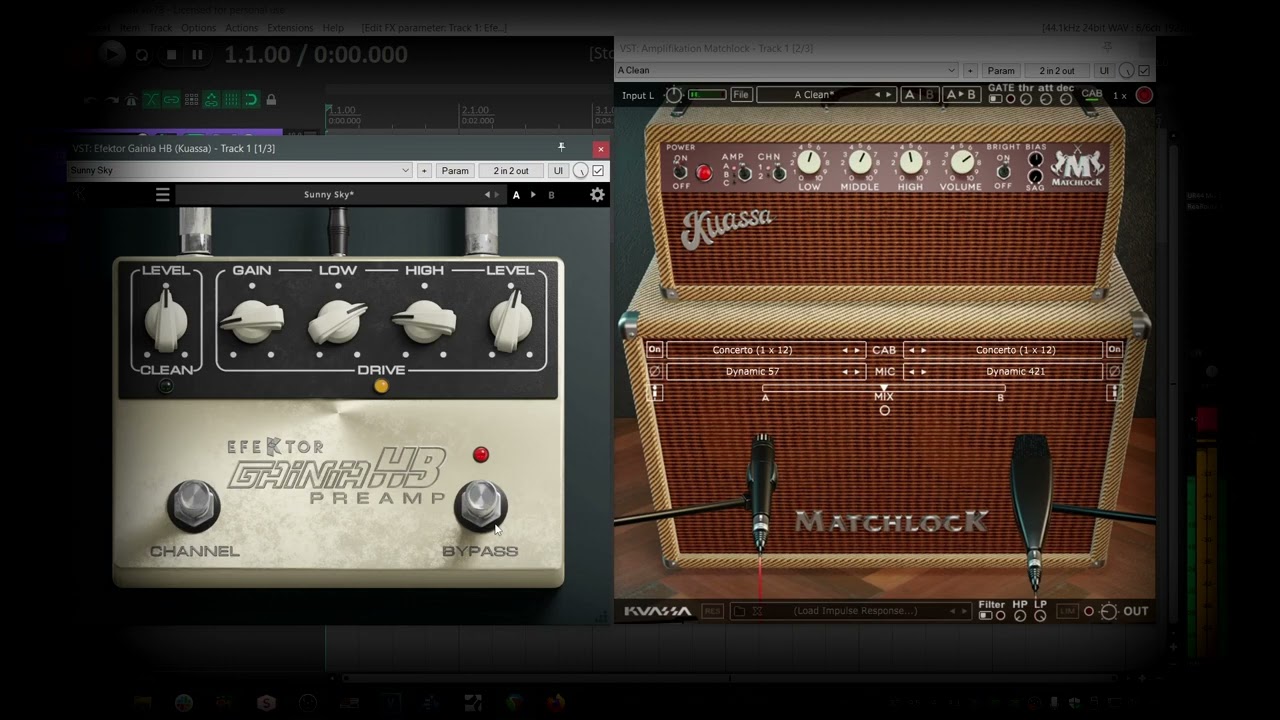Click left mic position slider
Image resolution: width=1280 pixels, height=720 pixels.
(x=655, y=393)
